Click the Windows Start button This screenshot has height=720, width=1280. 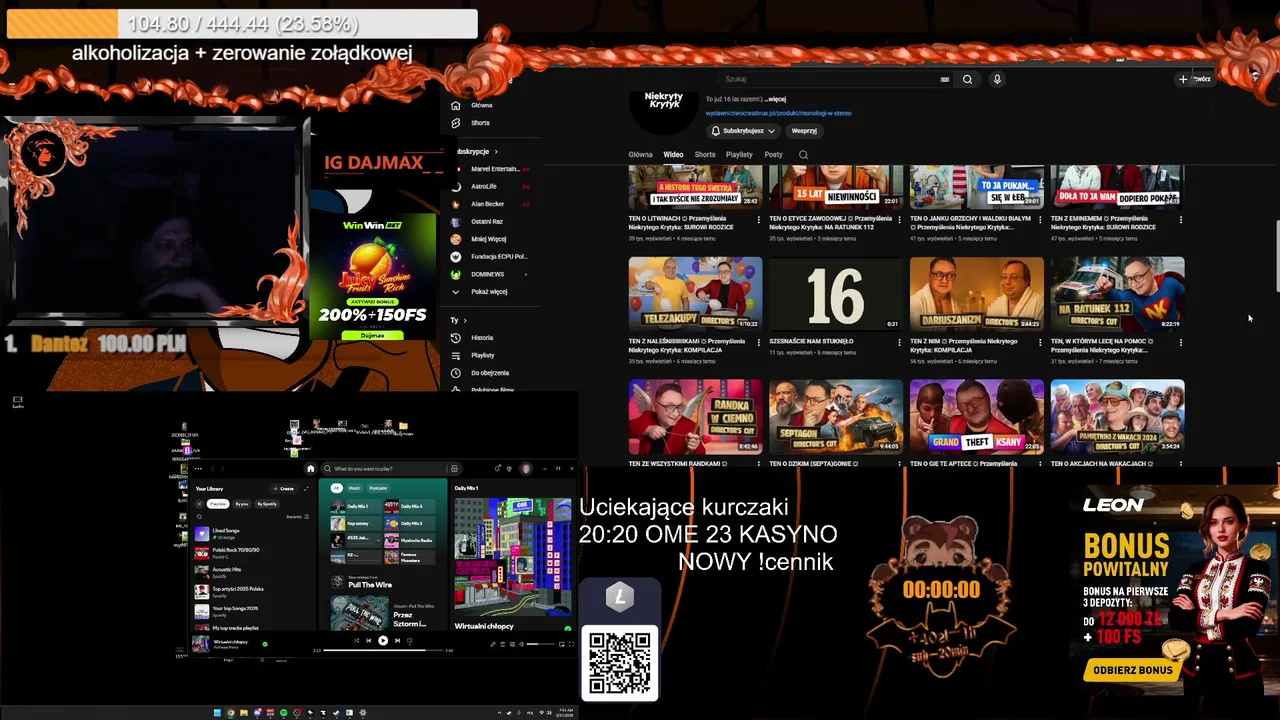217,713
